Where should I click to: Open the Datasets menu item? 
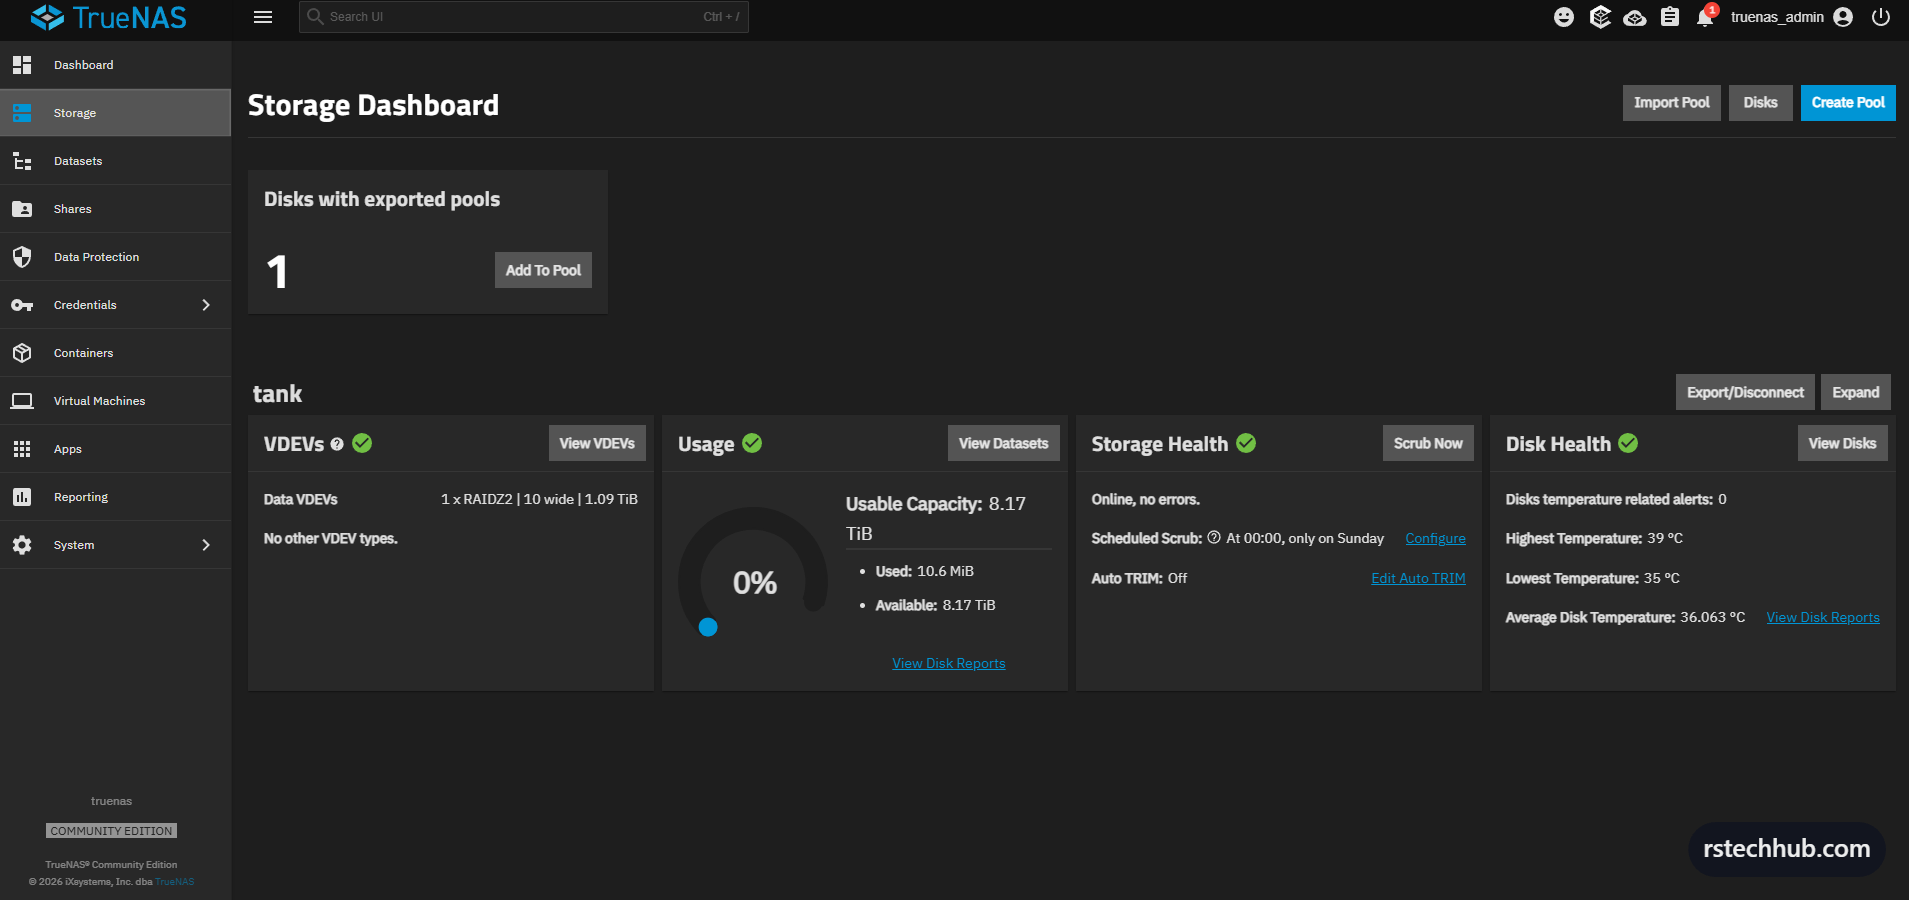coord(115,161)
